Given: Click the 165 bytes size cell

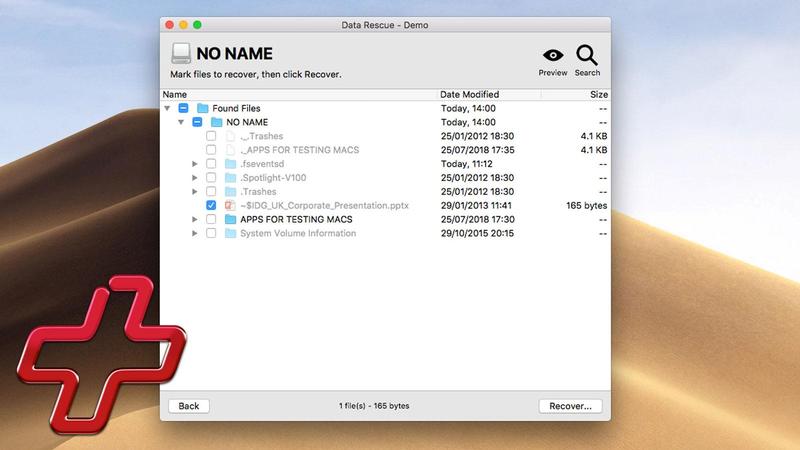Looking at the screenshot, I should click(x=587, y=205).
